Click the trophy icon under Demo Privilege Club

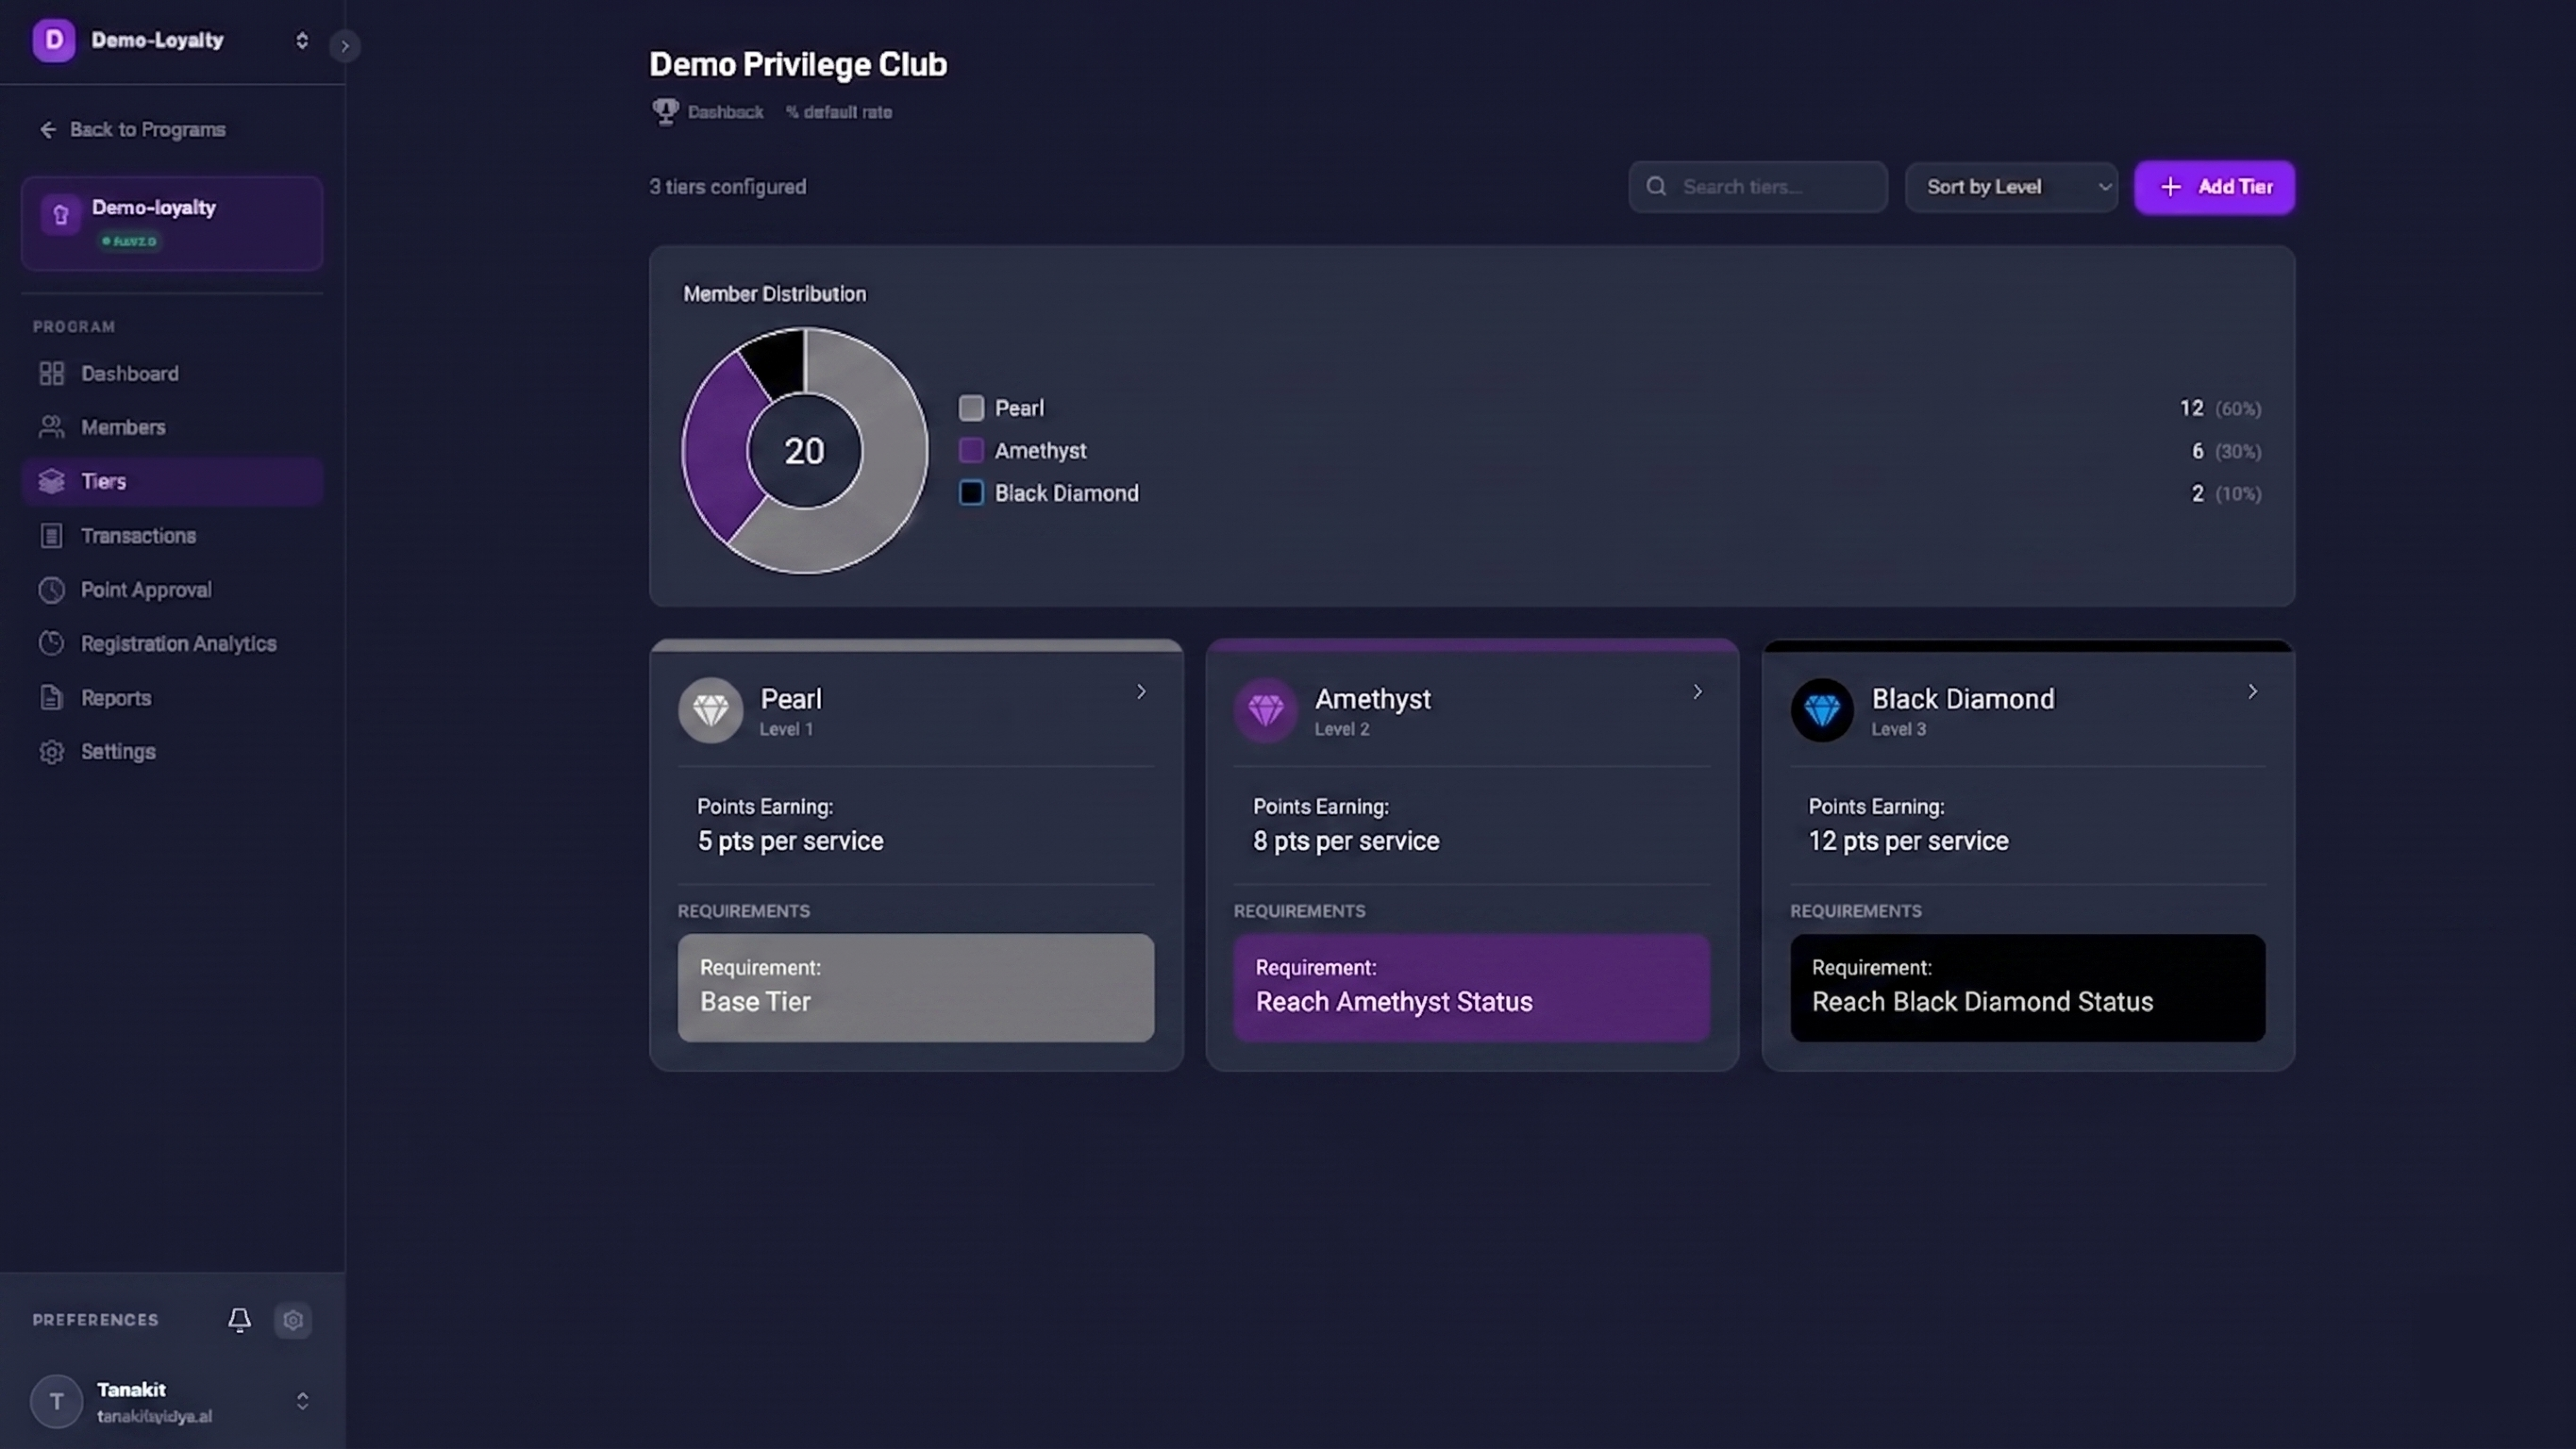point(665,111)
